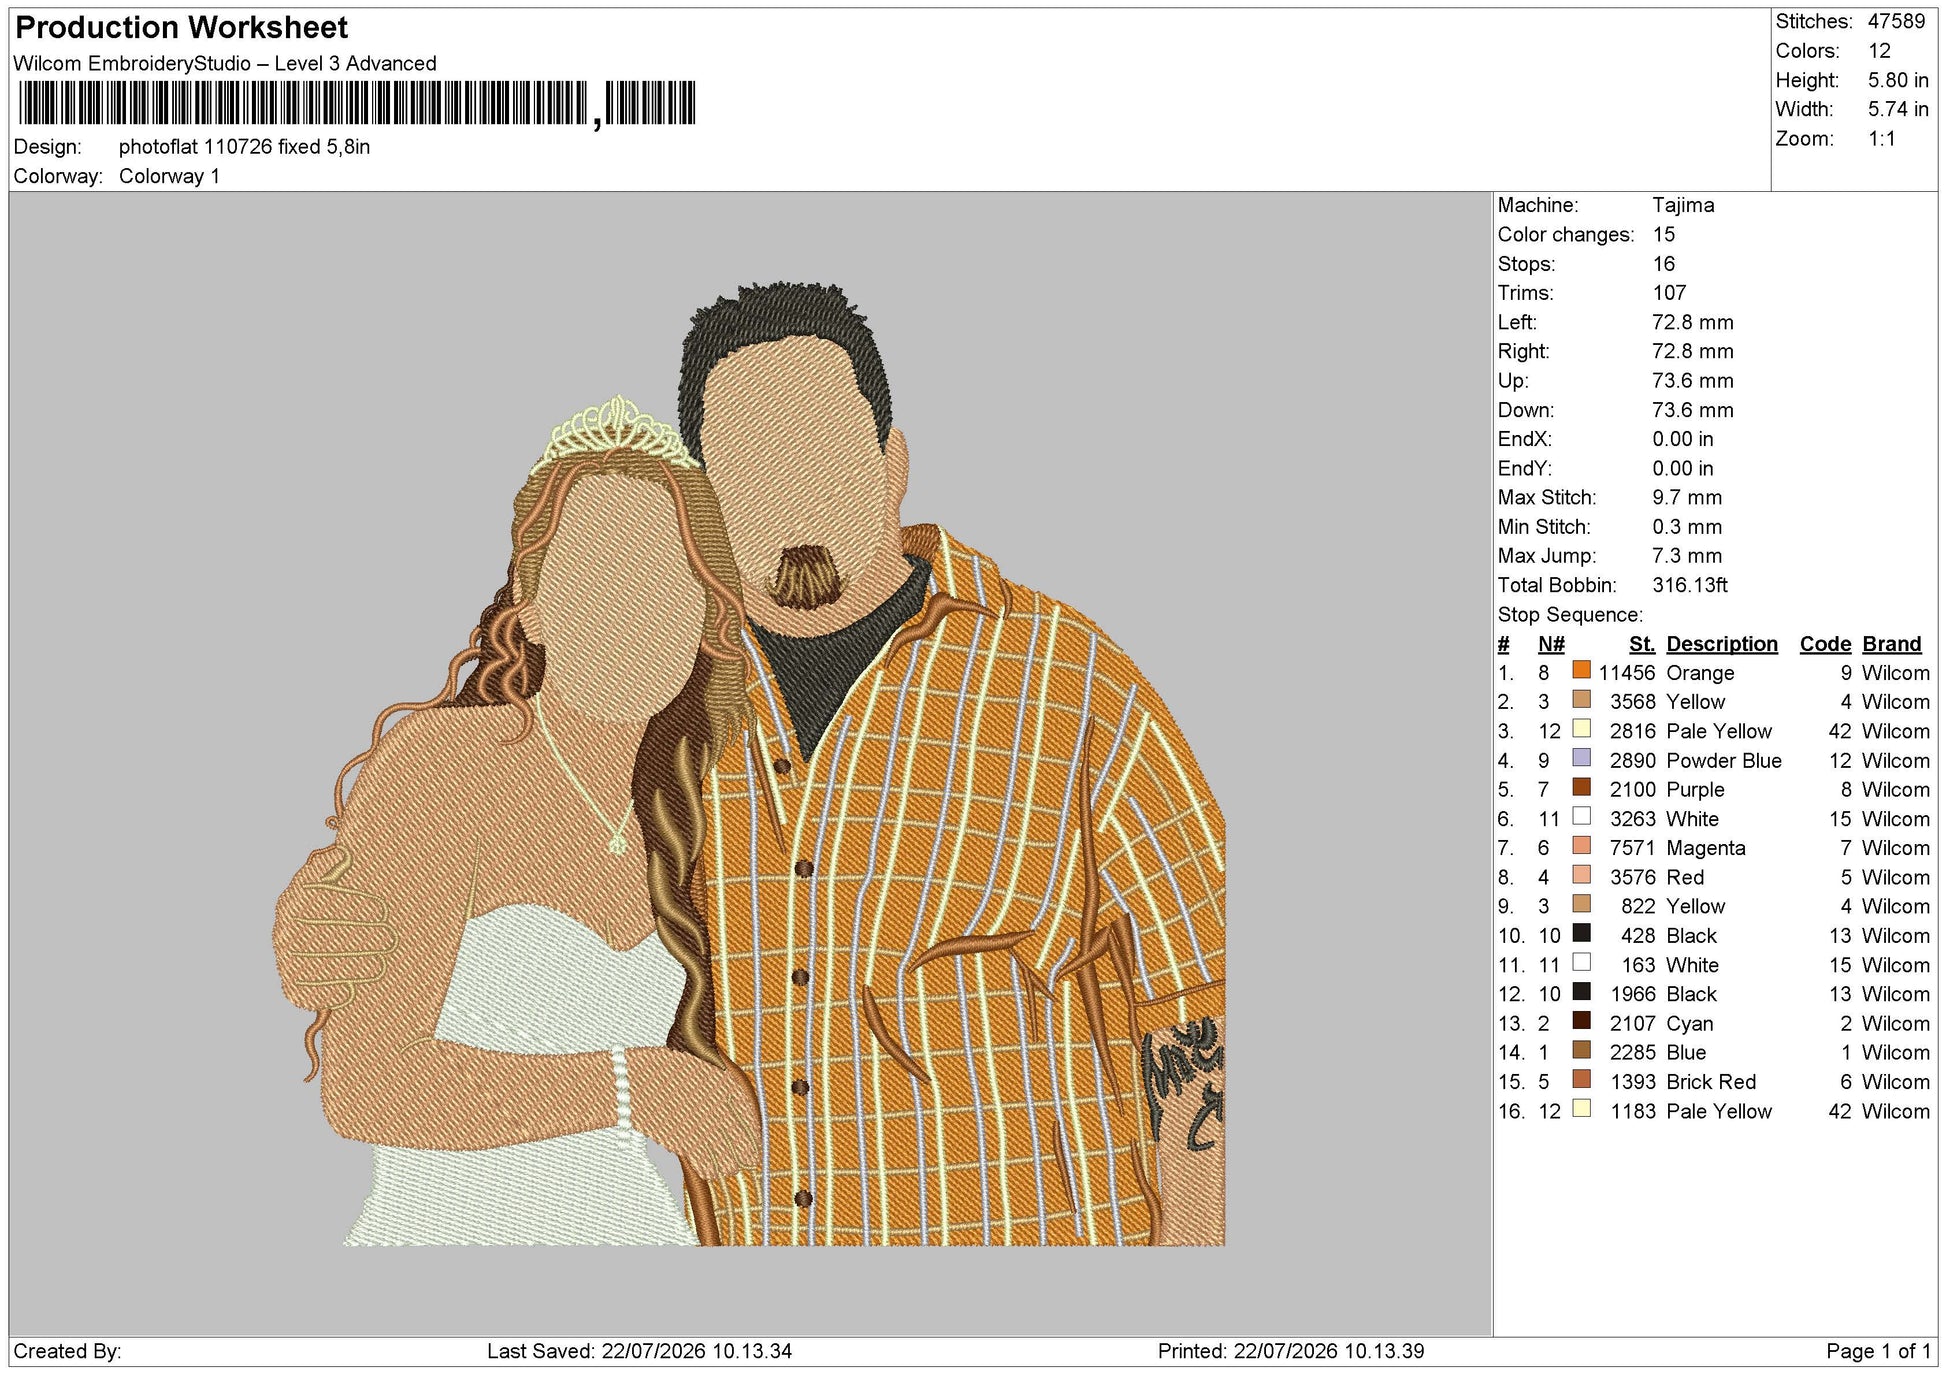Screen dimensions: 1946x1375
Task: Click the Width value '5.74 in'
Action: click(x=1898, y=109)
